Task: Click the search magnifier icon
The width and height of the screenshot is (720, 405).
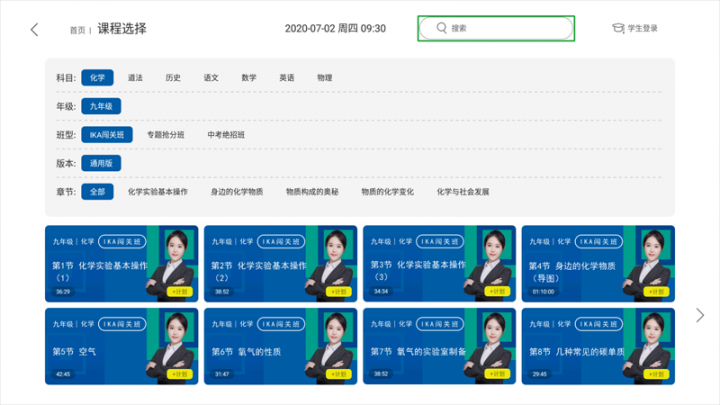Action: click(x=441, y=28)
